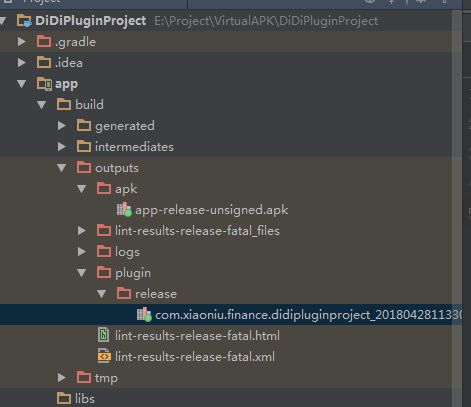This screenshot has height=407, width=471.
Task: Expand the .idea folder arrow
Action: point(22,63)
